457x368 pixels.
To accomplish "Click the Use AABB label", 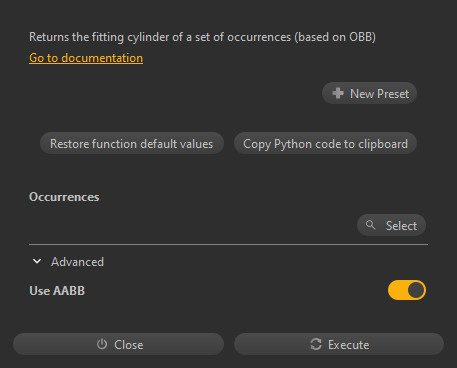I will 57,291.
